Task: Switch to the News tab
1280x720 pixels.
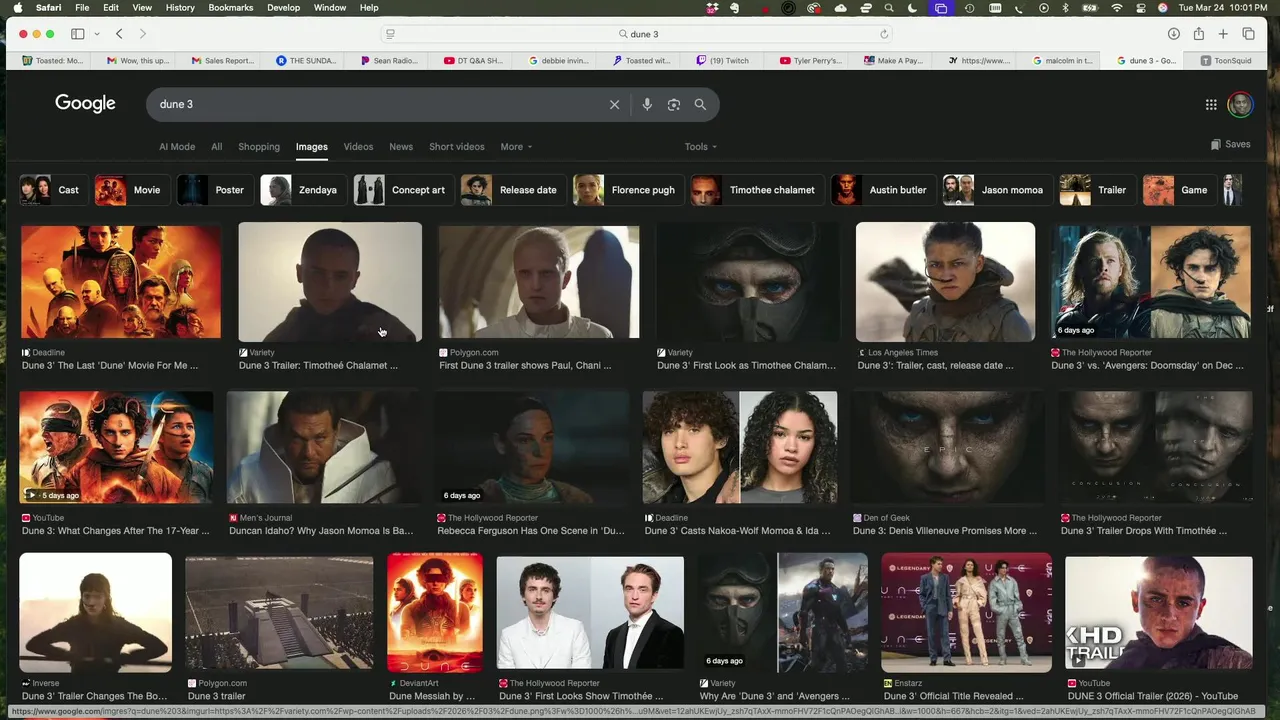Action: click(x=401, y=147)
